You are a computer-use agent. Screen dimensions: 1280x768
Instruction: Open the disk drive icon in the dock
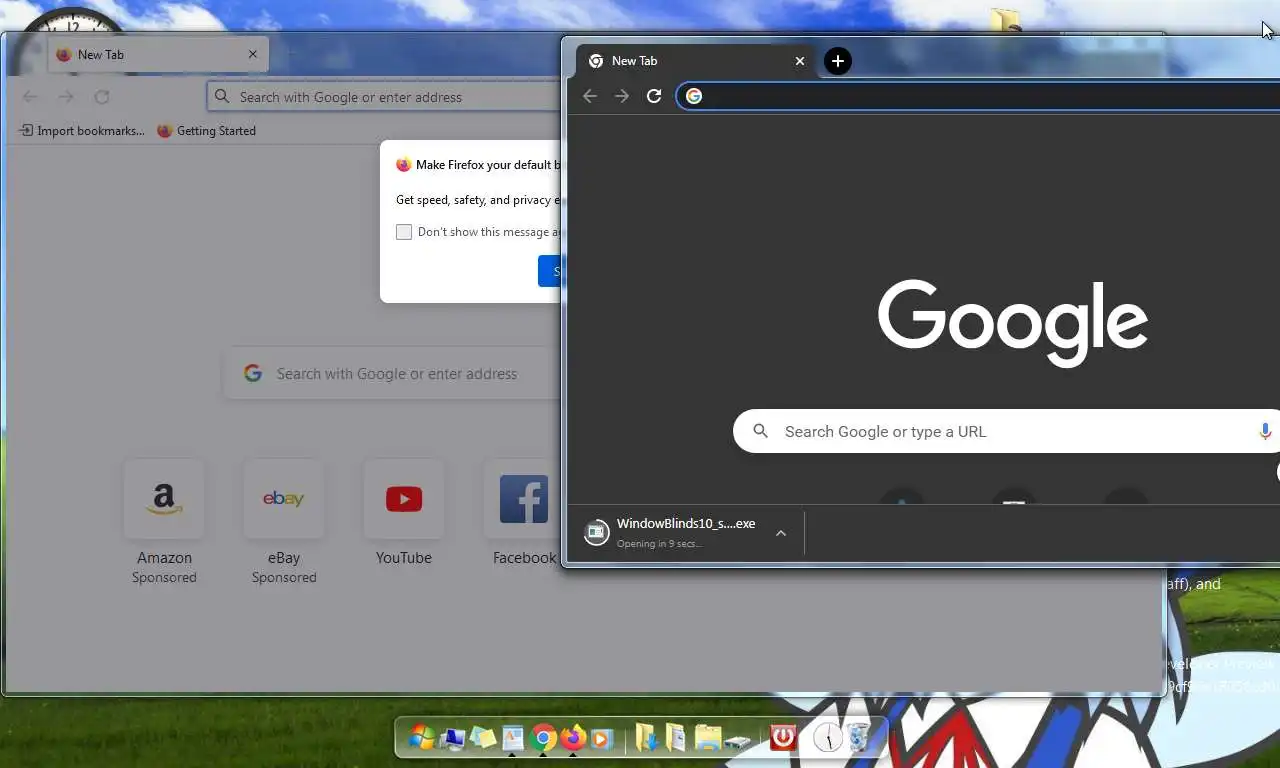click(738, 742)
